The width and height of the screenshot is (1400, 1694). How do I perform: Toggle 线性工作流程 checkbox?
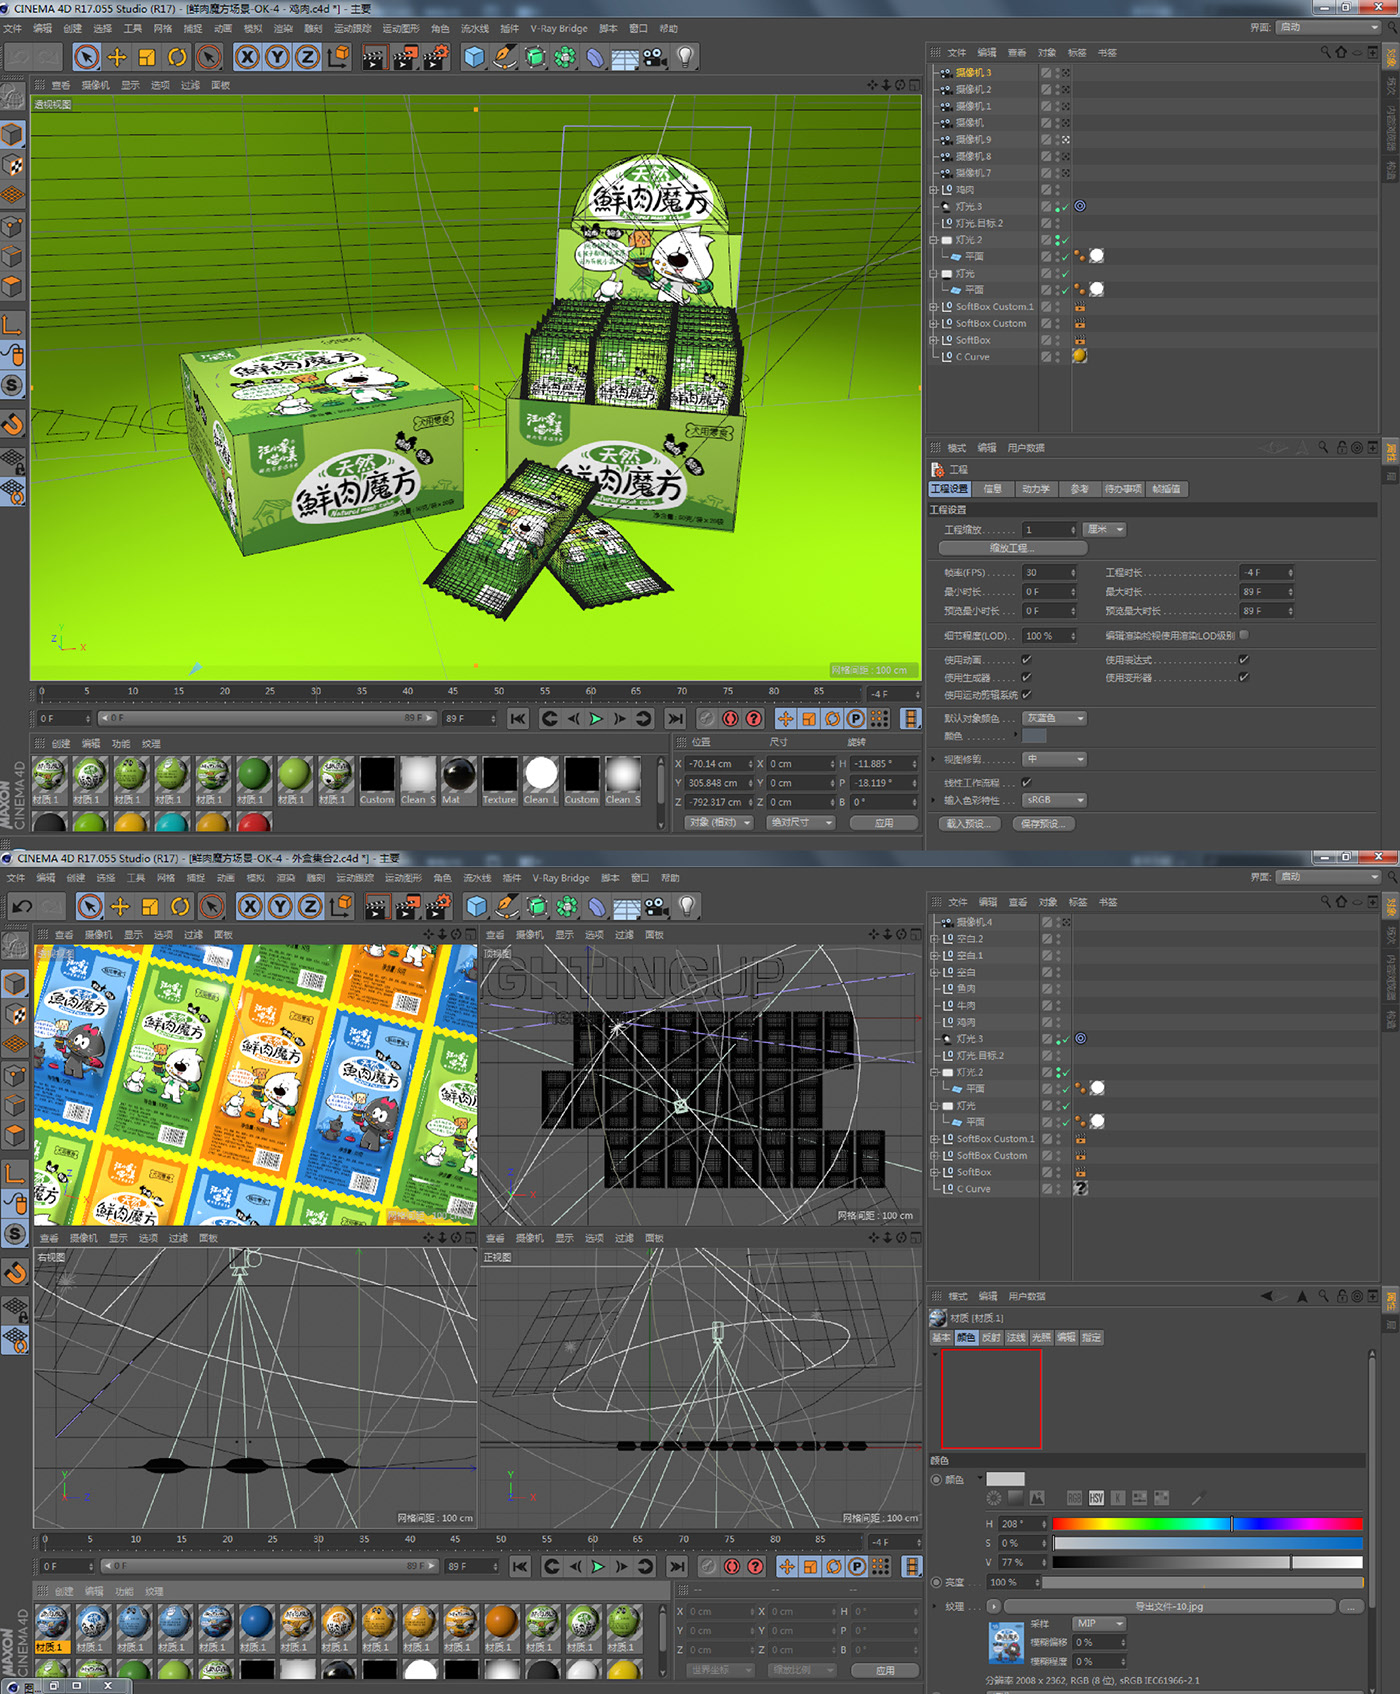1026,782
